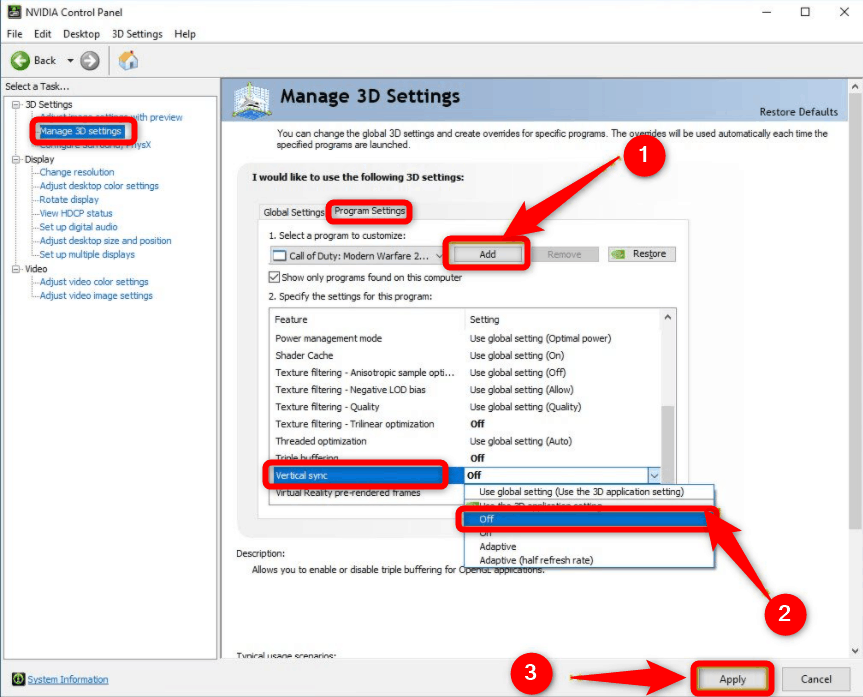Image resolution: width=863 pixels, height=697 pixels.
Task: Select the Power management mode row
Action: (x=465, y=339)
